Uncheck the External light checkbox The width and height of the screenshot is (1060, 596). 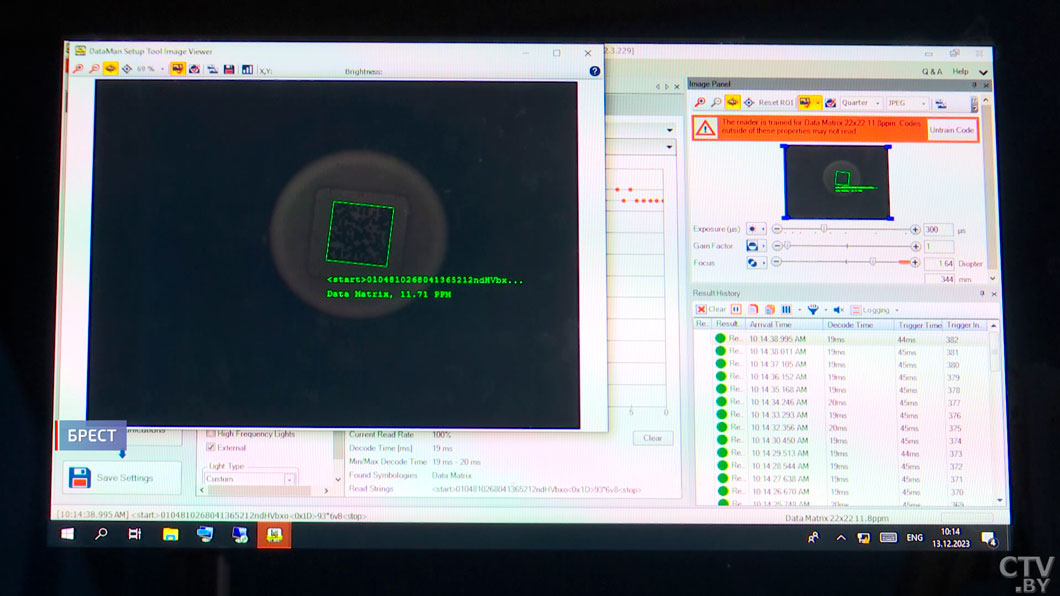[x=210, y=448]
